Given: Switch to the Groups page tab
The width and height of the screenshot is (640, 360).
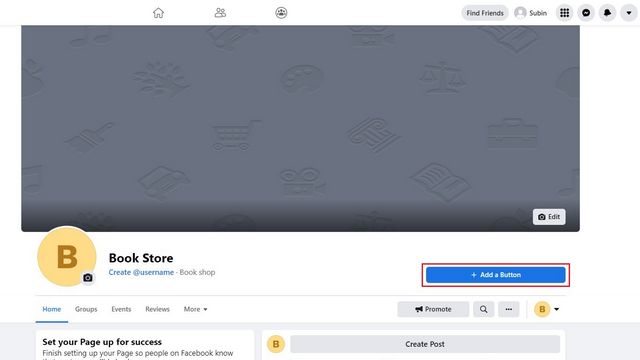Looking at the screenshot, I should (x=86, y=309).
